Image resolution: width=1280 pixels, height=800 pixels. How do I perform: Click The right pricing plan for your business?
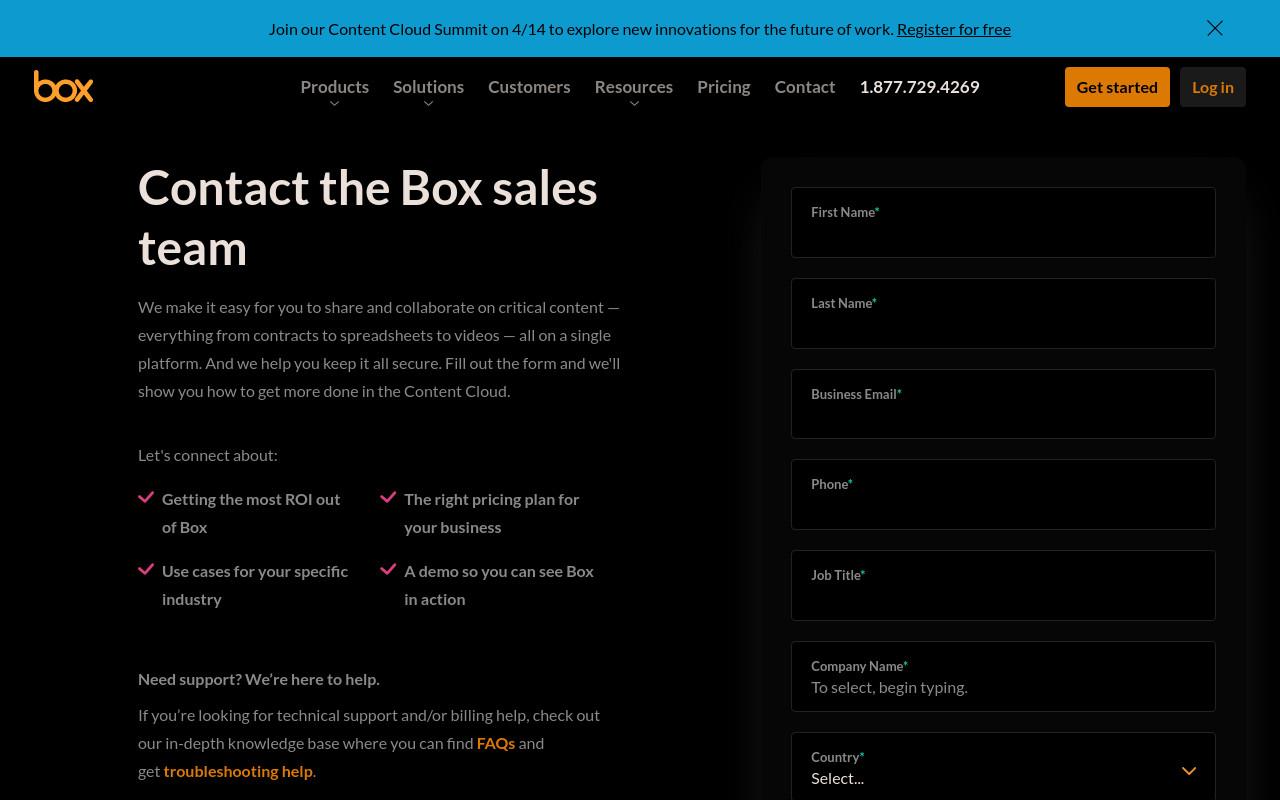click(x=492, y=513)
